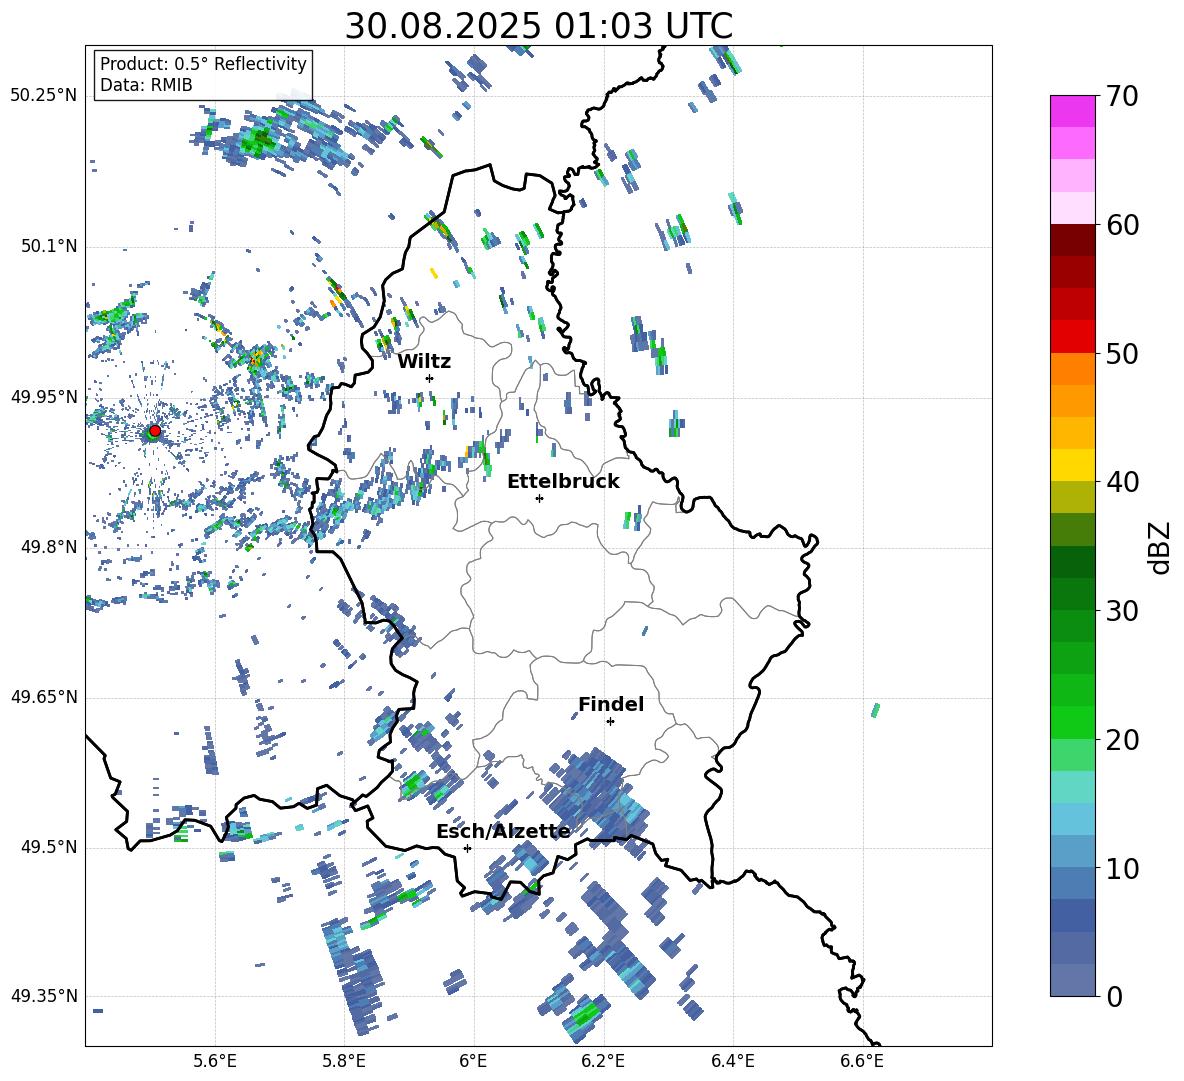Click the light cyan colorbar swatch near 15
1184x1081 pixels.
pos(1072,787)
